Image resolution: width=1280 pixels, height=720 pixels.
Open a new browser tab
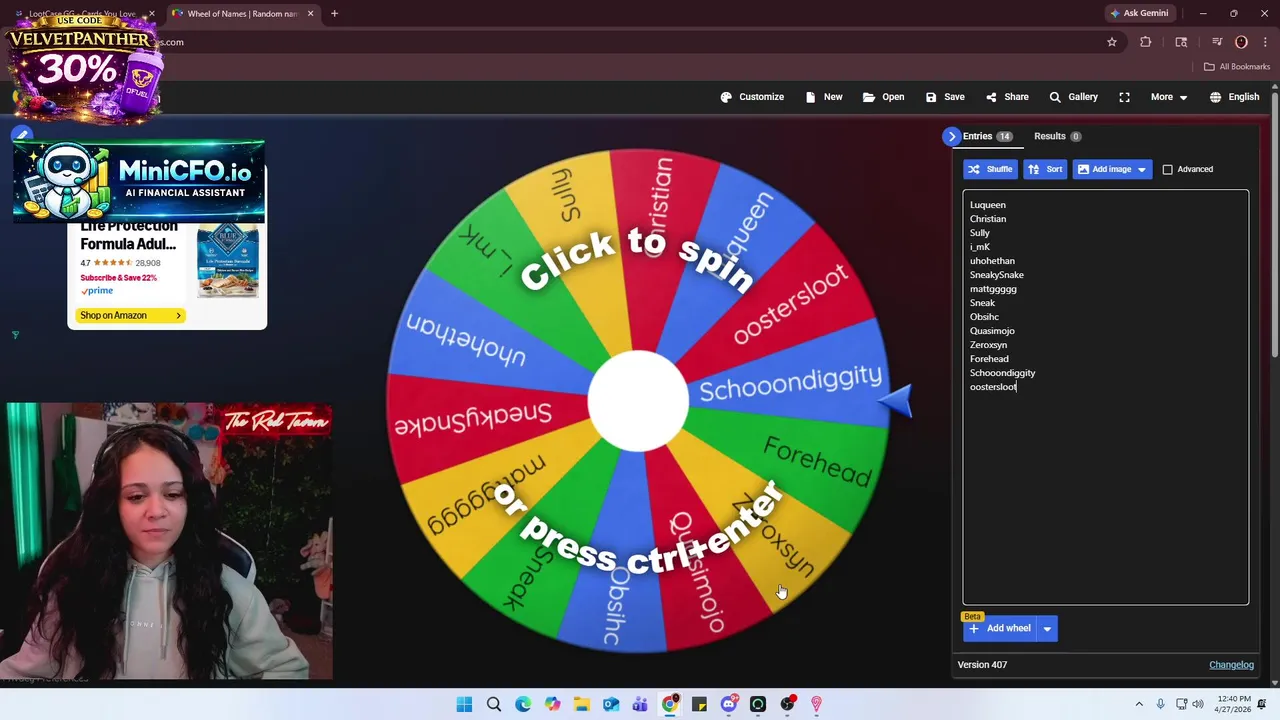point(334,14)
